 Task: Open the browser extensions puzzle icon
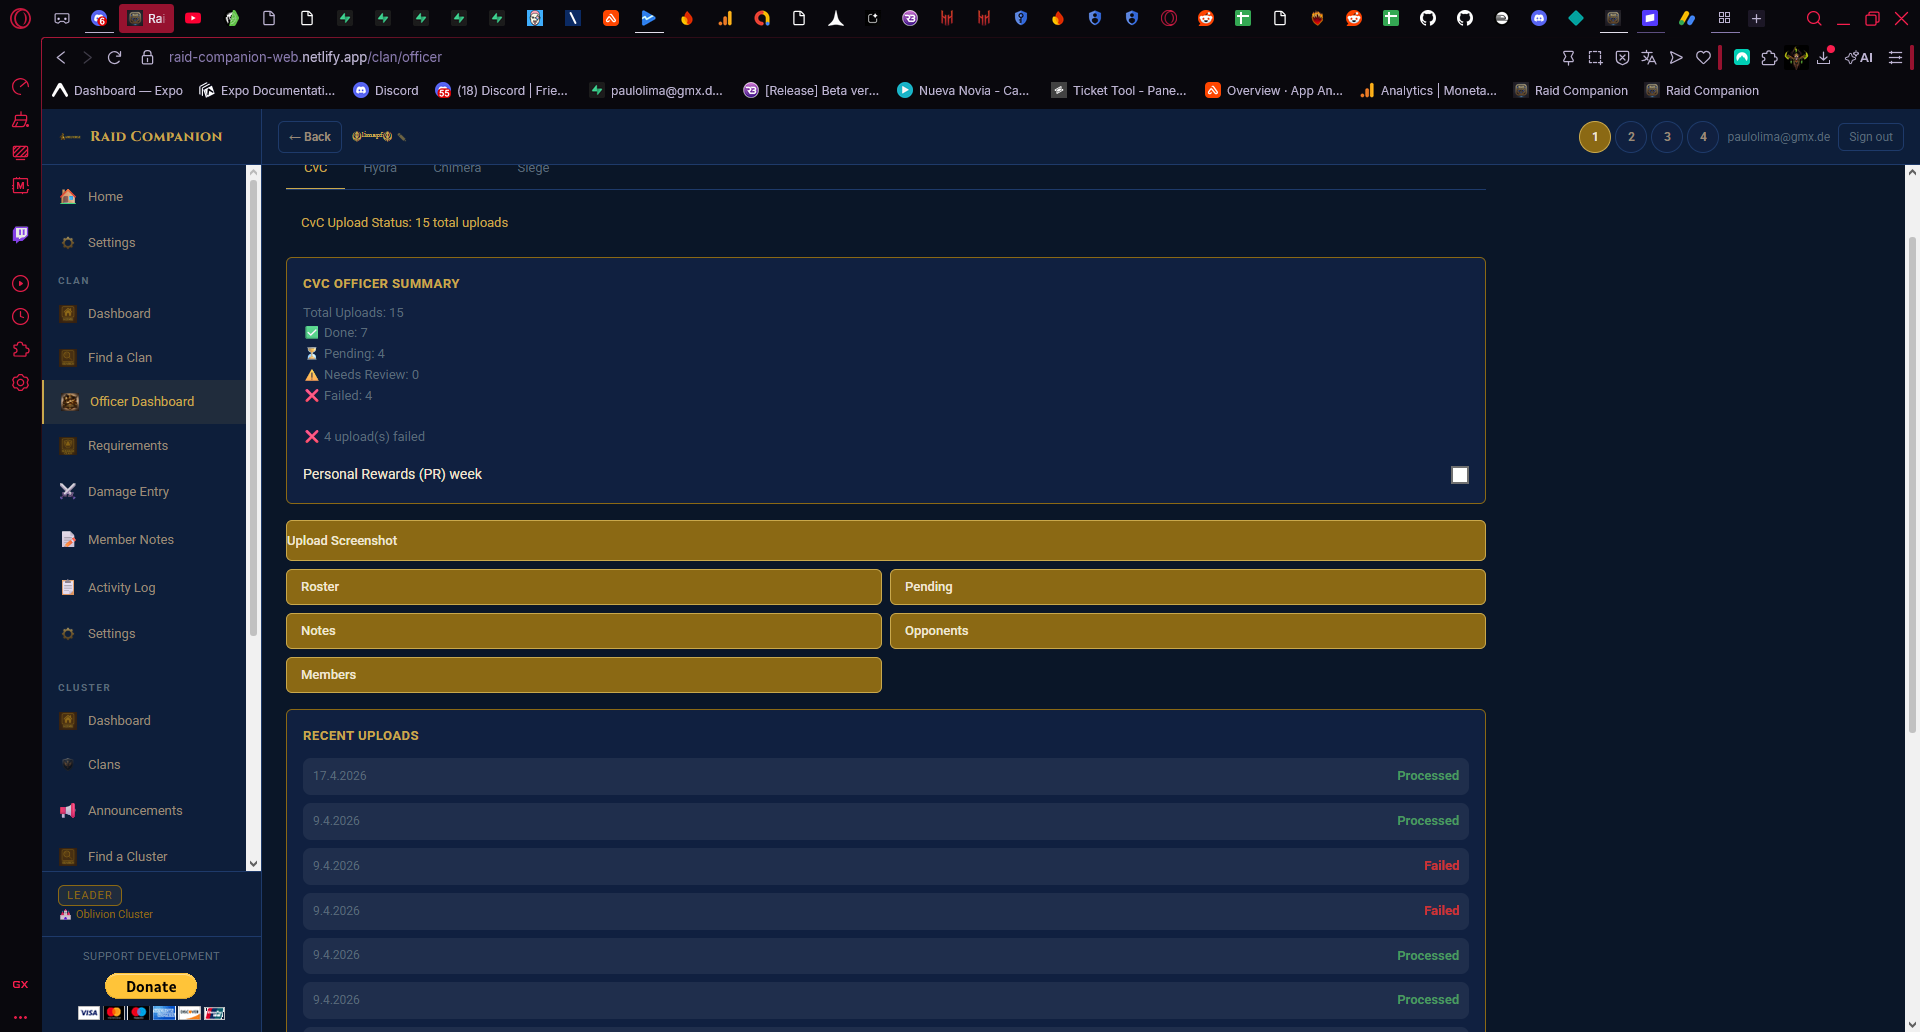tap(1769, 58)
